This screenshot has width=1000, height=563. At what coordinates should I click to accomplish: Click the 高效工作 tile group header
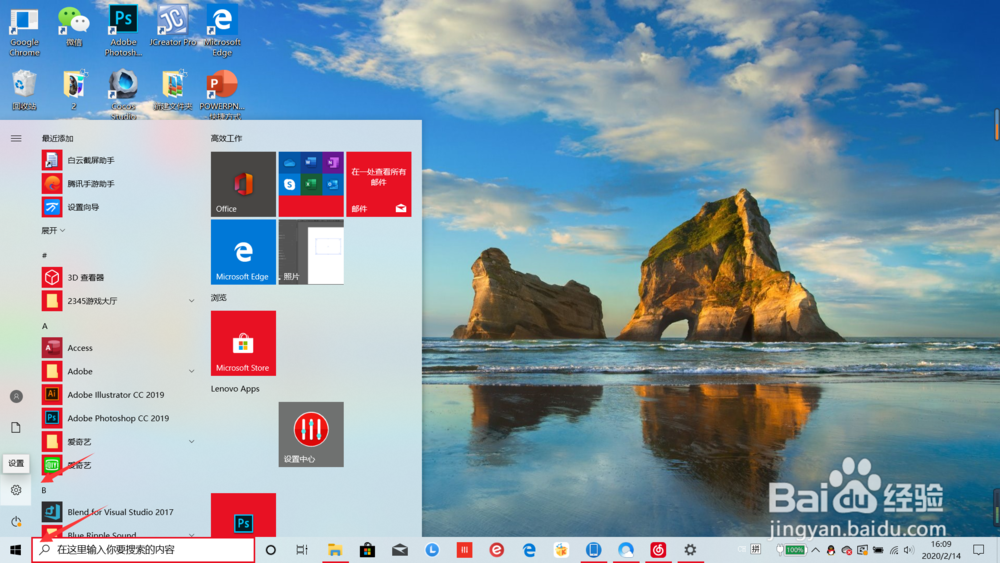pyautogui.click(x=226, y=138)
